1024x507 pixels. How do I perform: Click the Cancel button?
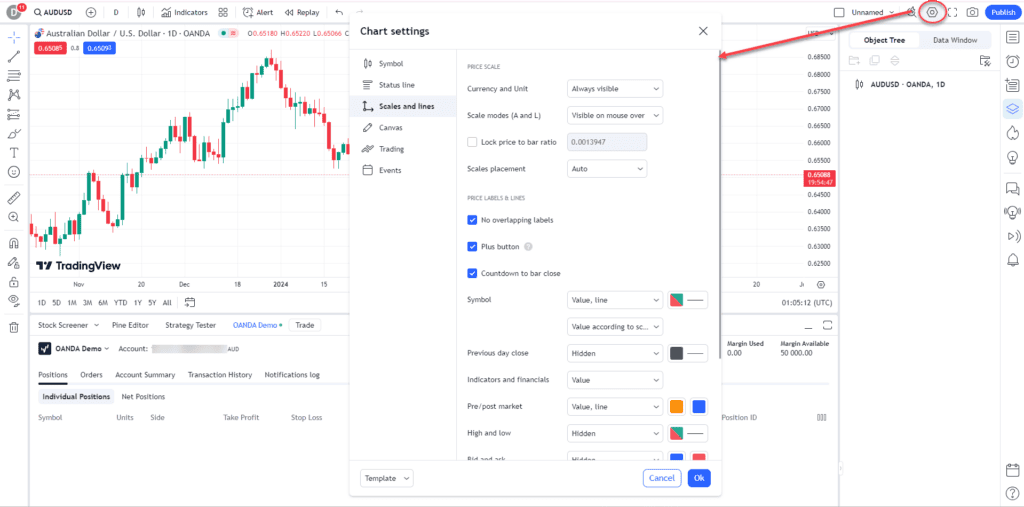click(662, 478)
